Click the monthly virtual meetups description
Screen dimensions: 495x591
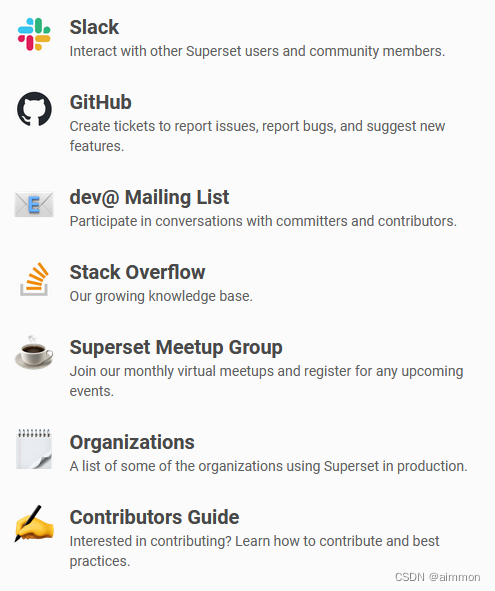[266, 381]
